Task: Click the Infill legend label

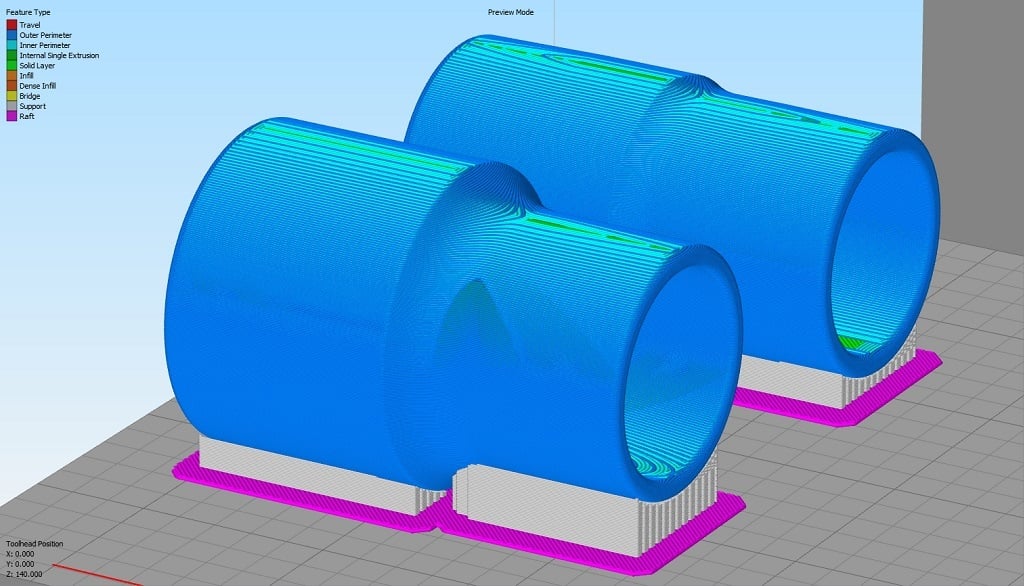Action: (26, 76)
